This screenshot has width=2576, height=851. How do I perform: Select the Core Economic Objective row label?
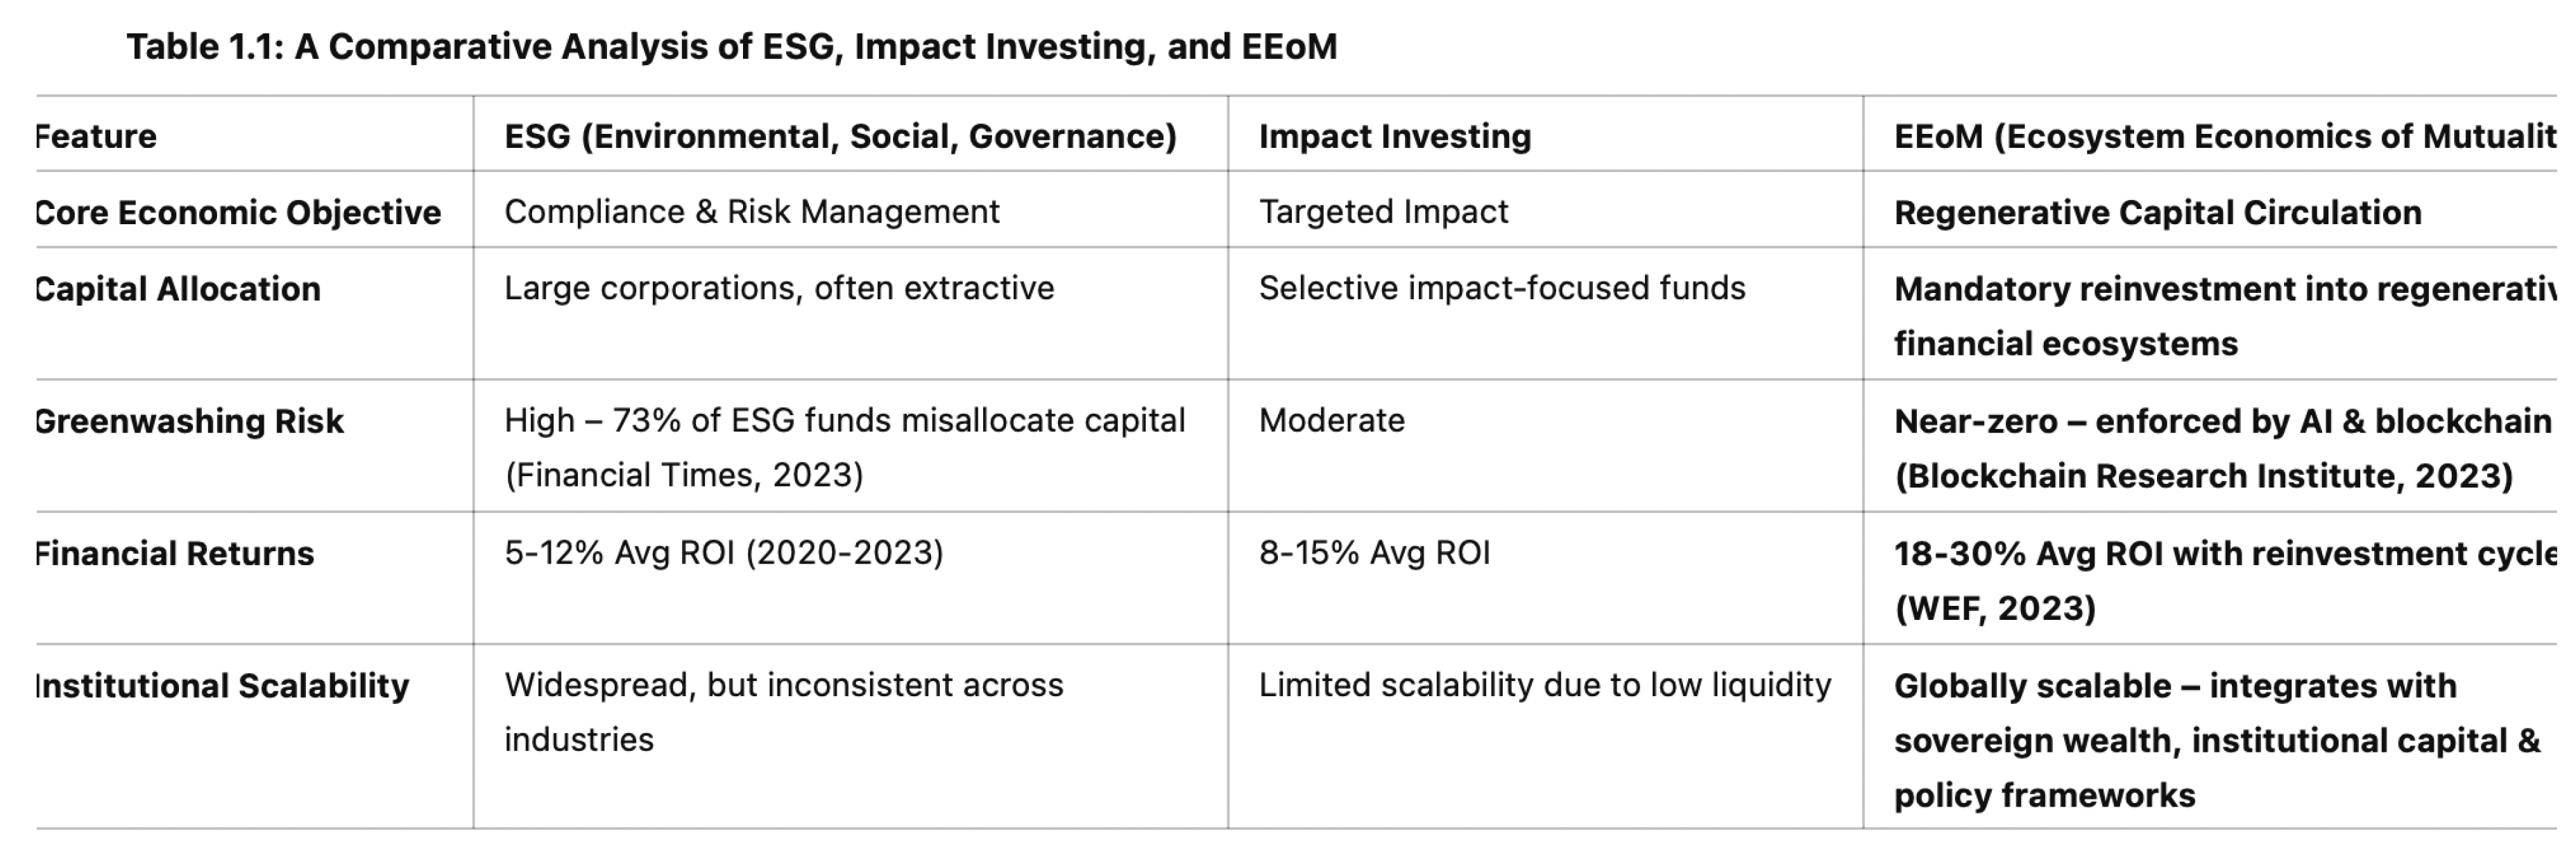click(x=238, y=212)
